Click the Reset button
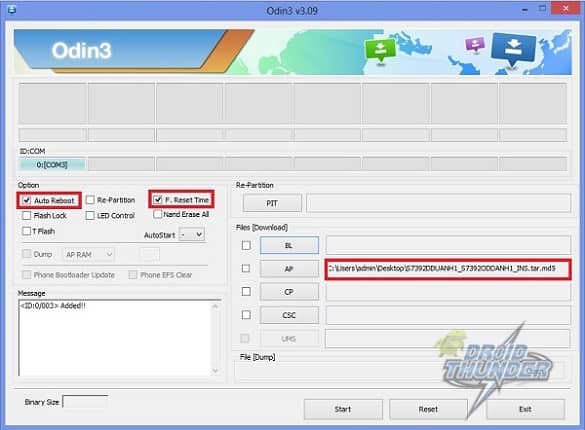The width and height of the screenshot is (585, 430). coord(428,409)
